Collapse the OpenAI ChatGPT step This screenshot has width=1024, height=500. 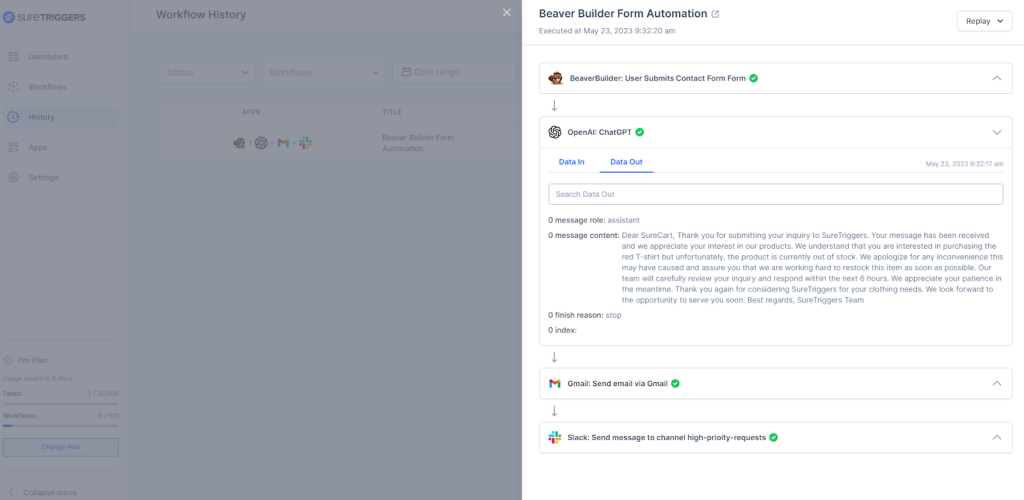tap(996, 132)
